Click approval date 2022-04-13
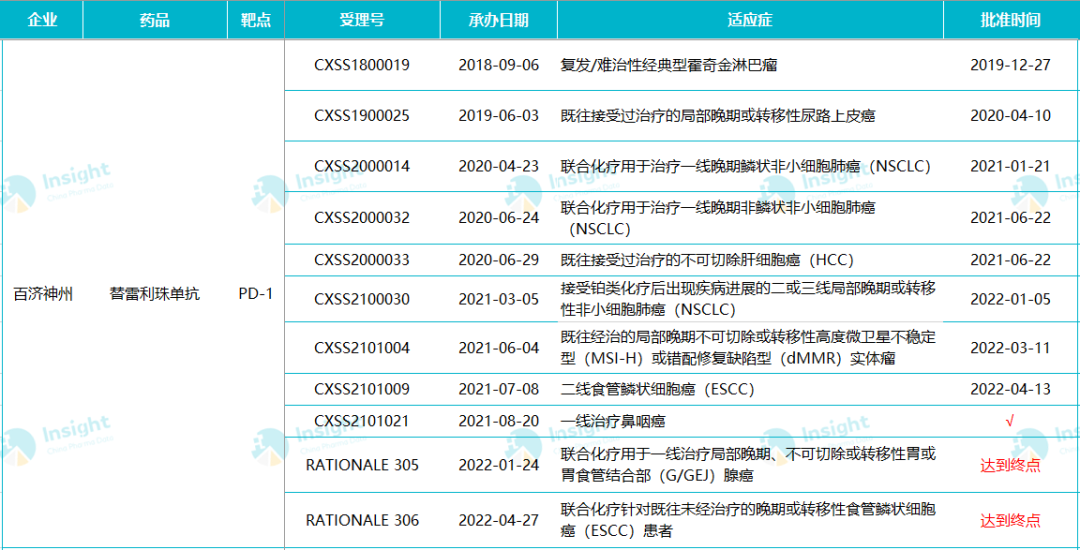Screen dimensions: 1080x550 (x=1010, y=390)
